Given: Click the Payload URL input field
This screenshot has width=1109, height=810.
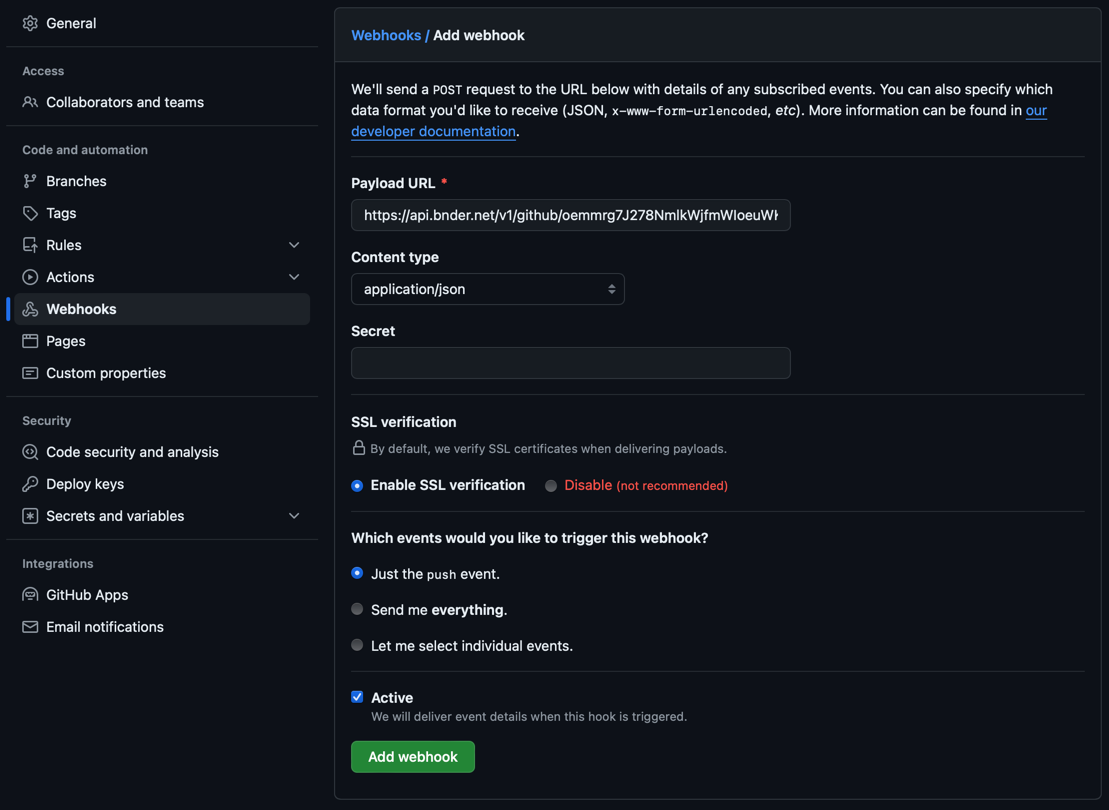Looking at the screenshot, I should (571, 215).
